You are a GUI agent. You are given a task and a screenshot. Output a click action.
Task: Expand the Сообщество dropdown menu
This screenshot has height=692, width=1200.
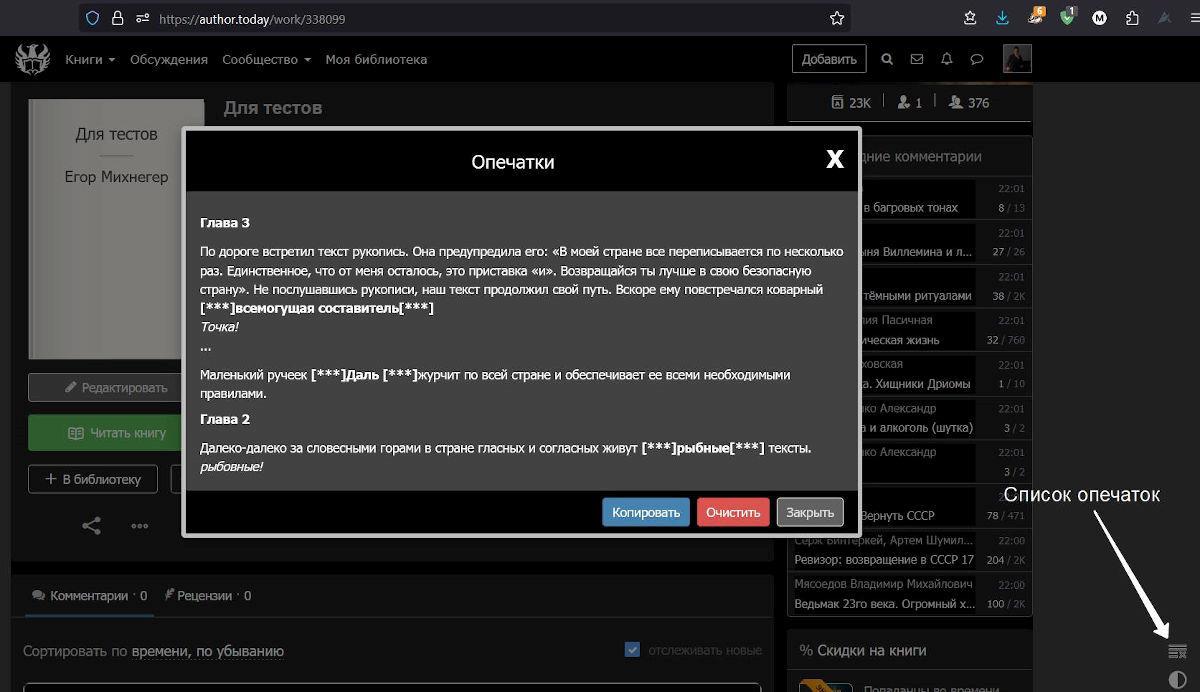266,60
